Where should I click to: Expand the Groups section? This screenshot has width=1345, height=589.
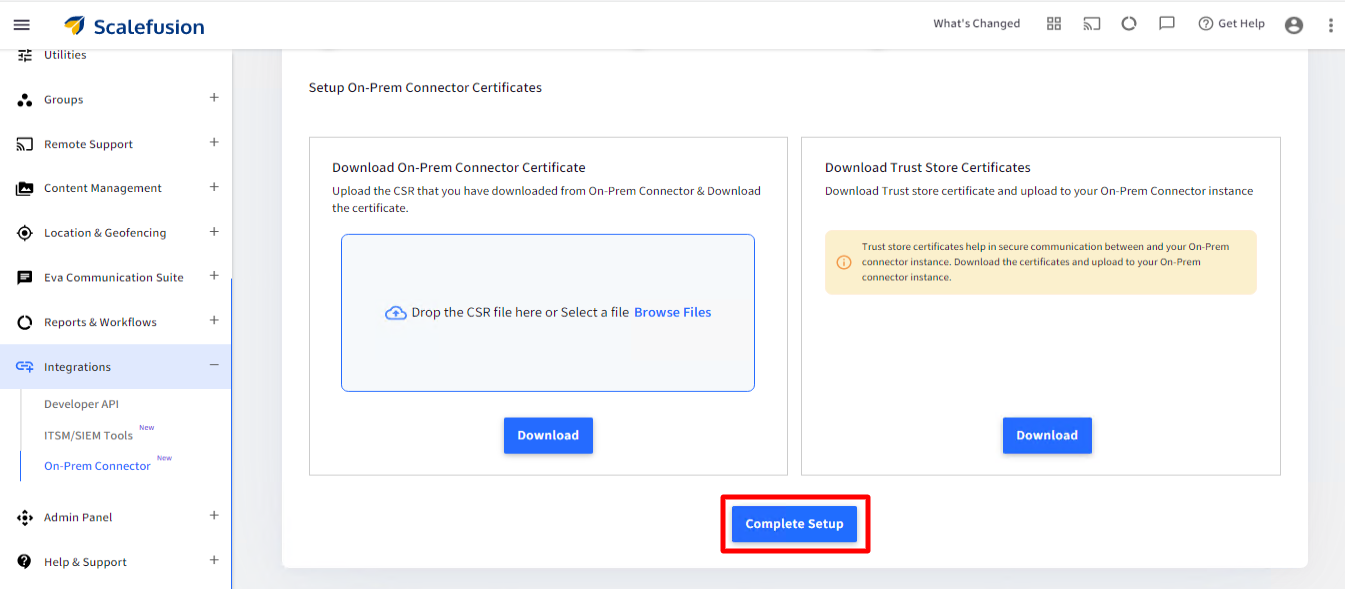tap(214, 98)
